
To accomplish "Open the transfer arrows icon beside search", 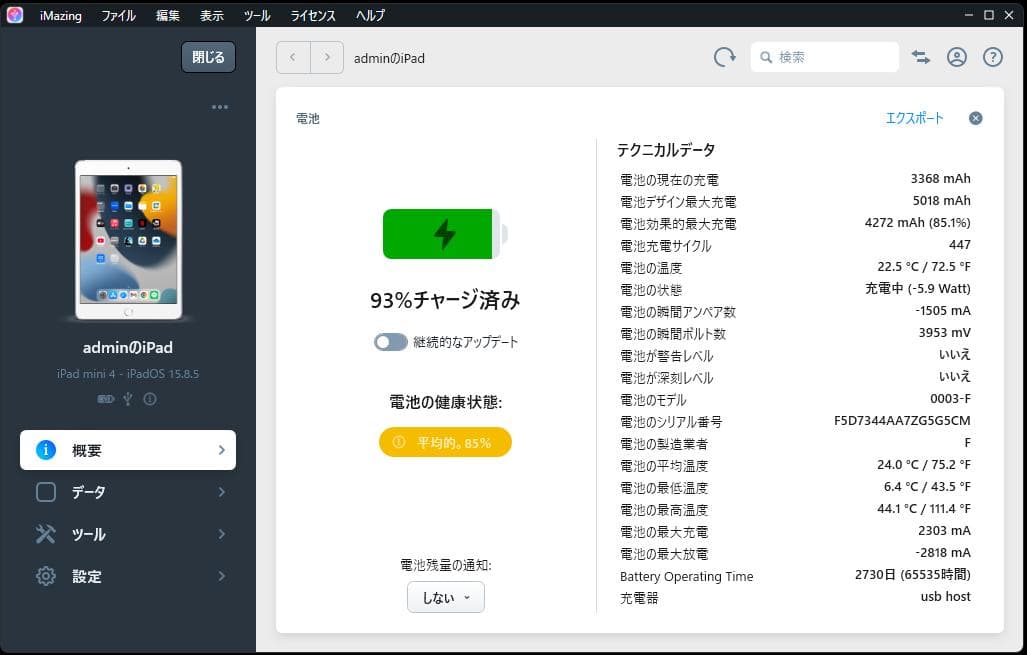I will pyautogui.click(x=921, y=58).
